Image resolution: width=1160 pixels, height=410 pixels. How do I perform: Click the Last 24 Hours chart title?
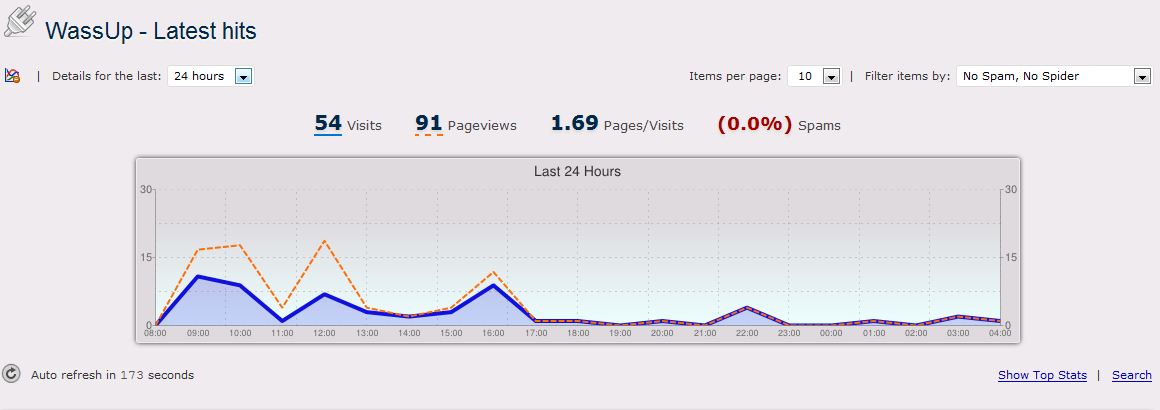[577, 171]
